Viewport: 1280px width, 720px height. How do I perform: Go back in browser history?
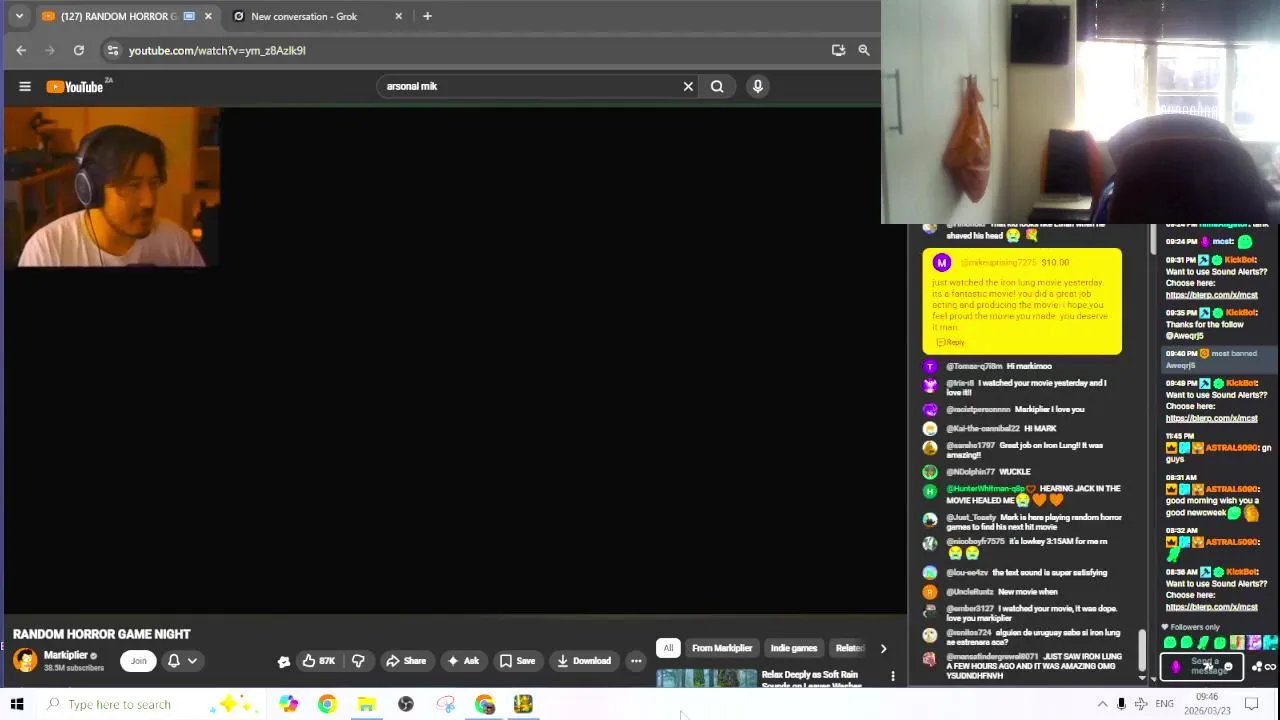coord(21,50)
